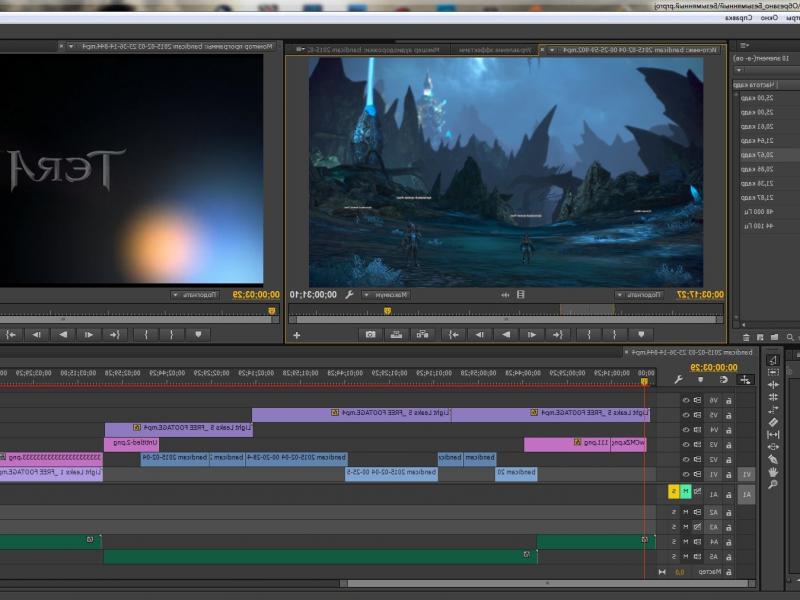The width and height of the screenshot is (800, 600).
Task: Click the New Item icon in Project panel
Action: 760,337
